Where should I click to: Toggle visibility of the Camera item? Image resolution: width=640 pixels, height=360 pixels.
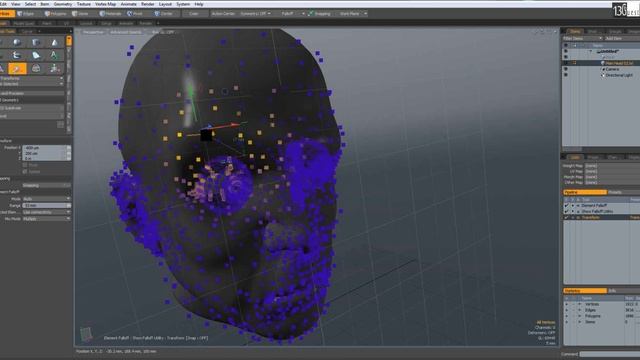tap(566, 69)
